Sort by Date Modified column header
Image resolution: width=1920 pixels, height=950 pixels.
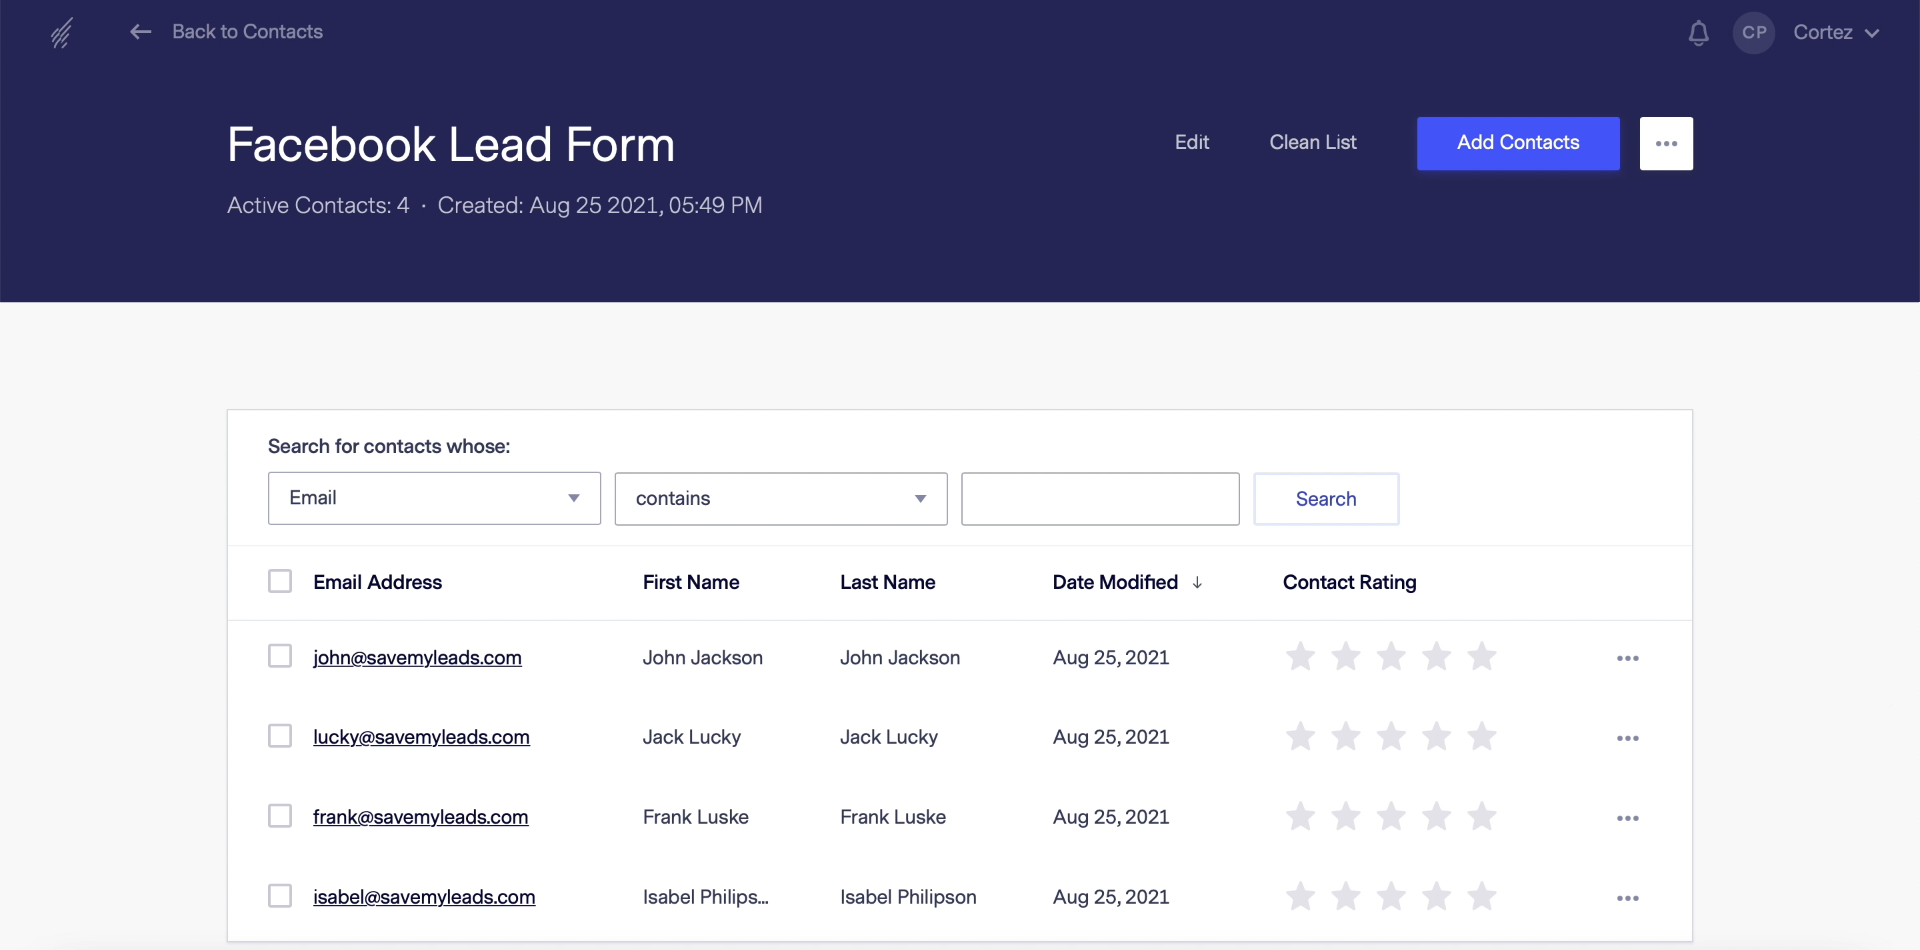(x=1115, y=582)
